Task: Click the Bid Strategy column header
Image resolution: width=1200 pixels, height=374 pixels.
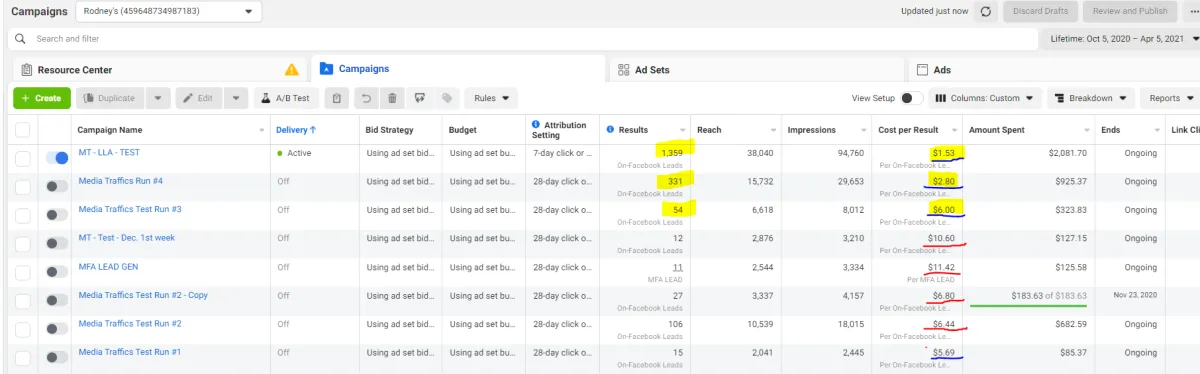Action: [x=390, y=130]
